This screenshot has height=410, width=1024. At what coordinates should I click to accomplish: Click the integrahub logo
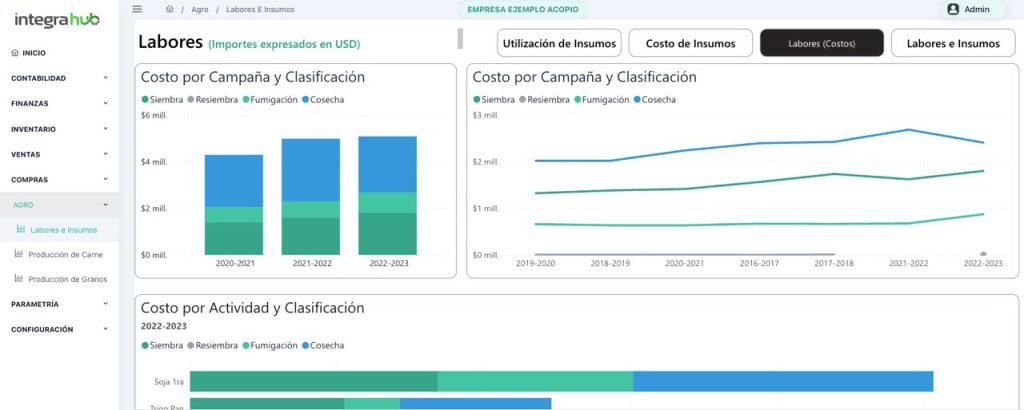coord(57,18)
